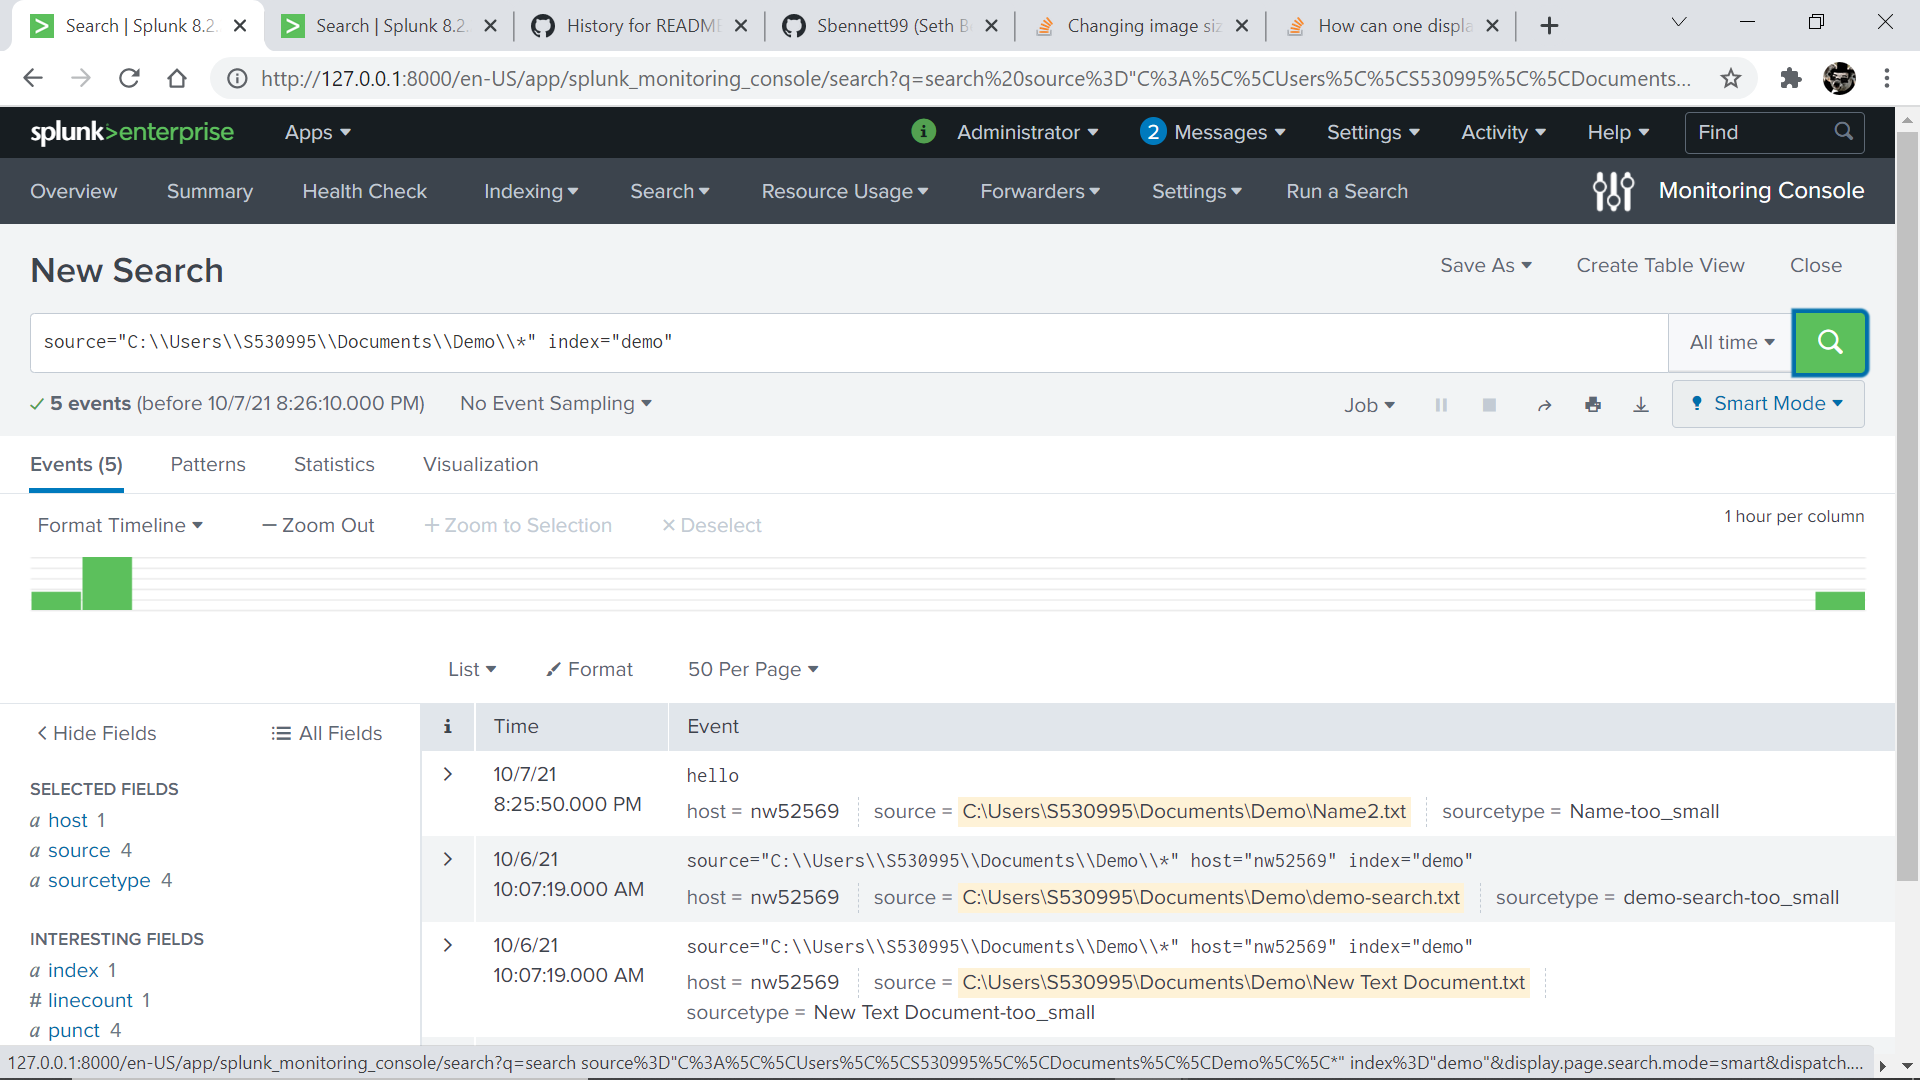The width and height of the screenshot is (1920, 1080).
Task: Reload the browser page
Action: (x=129, y=78)
